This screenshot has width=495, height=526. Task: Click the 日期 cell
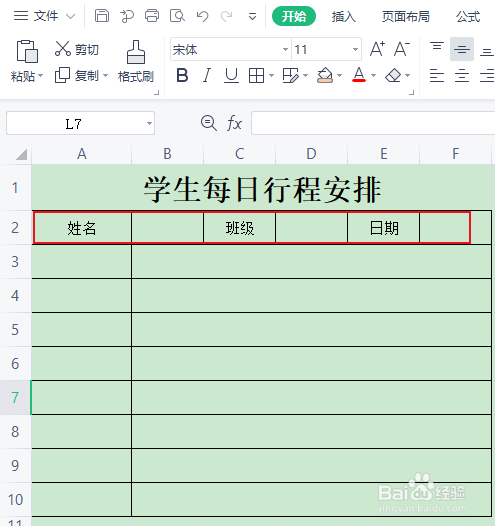click(384, 228)
